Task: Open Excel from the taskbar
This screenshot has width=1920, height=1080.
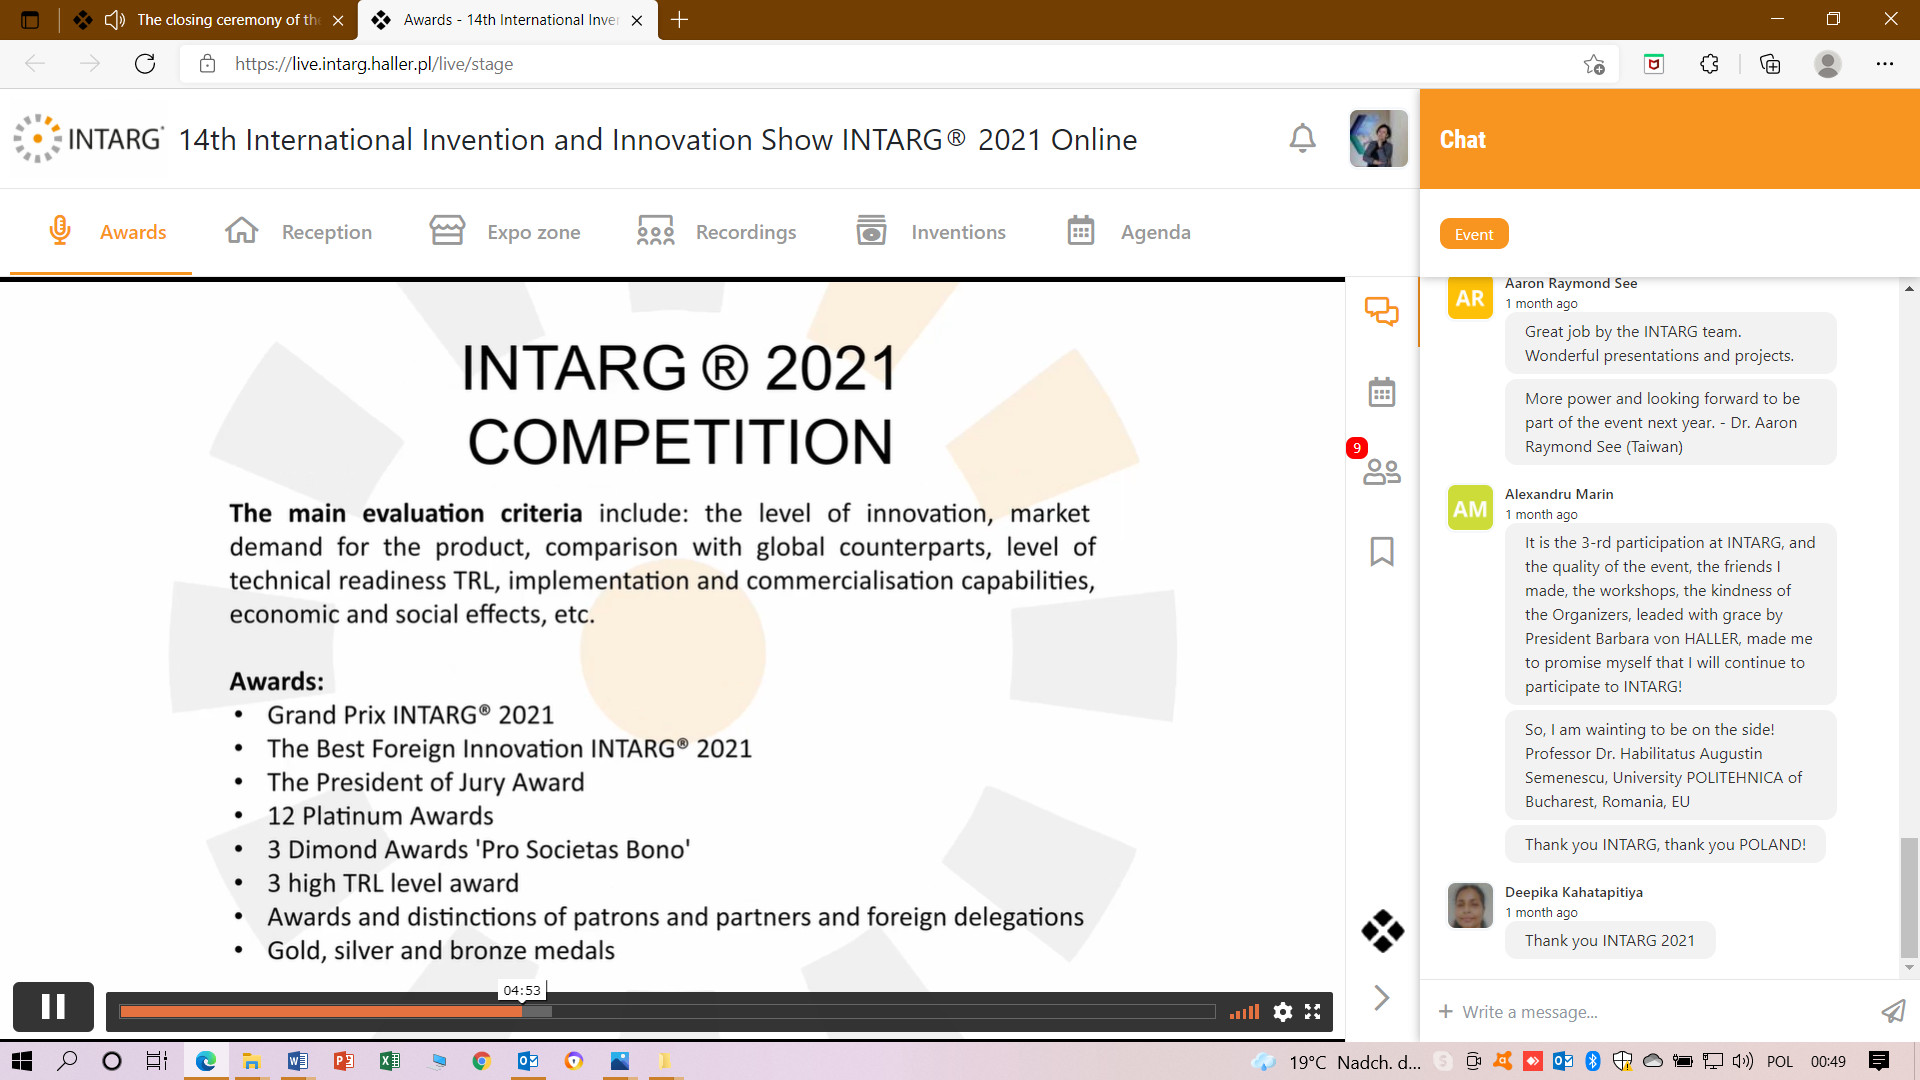Action: pos(389,1061)
